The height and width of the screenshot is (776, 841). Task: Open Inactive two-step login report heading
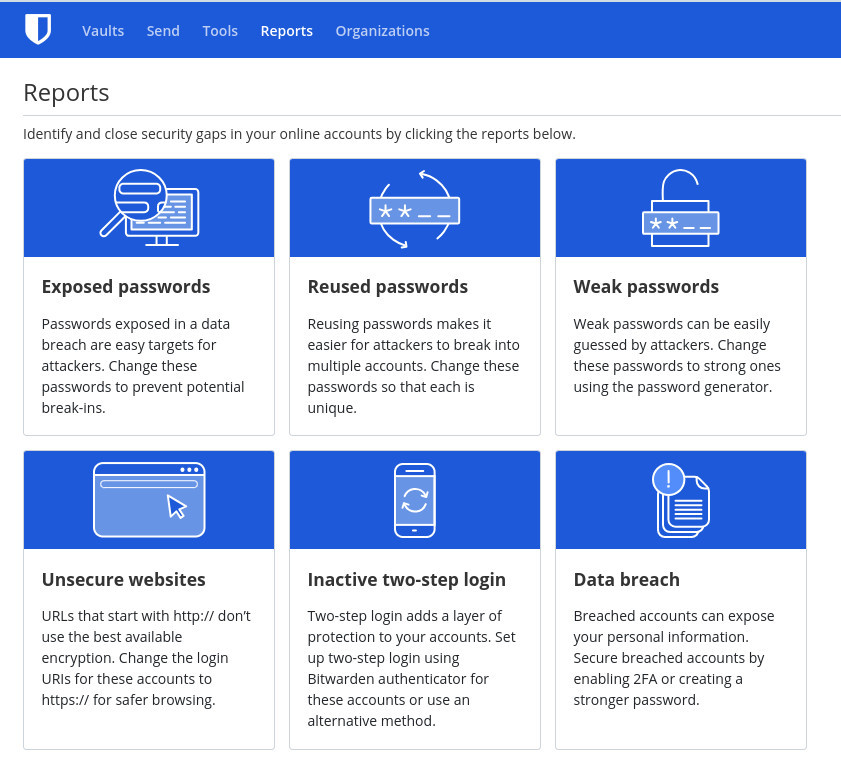click(406, 579)
